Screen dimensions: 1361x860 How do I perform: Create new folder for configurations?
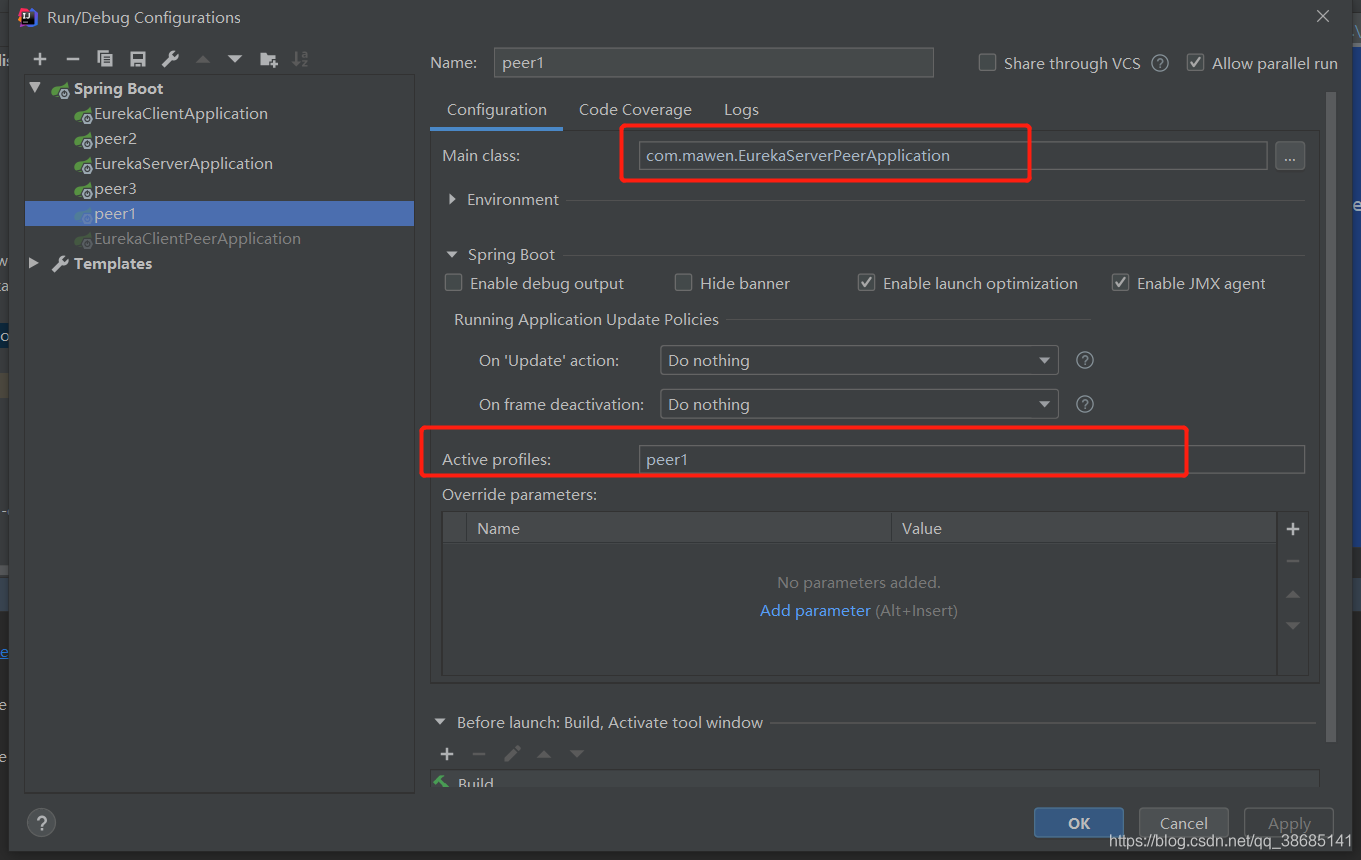point(268,59)
